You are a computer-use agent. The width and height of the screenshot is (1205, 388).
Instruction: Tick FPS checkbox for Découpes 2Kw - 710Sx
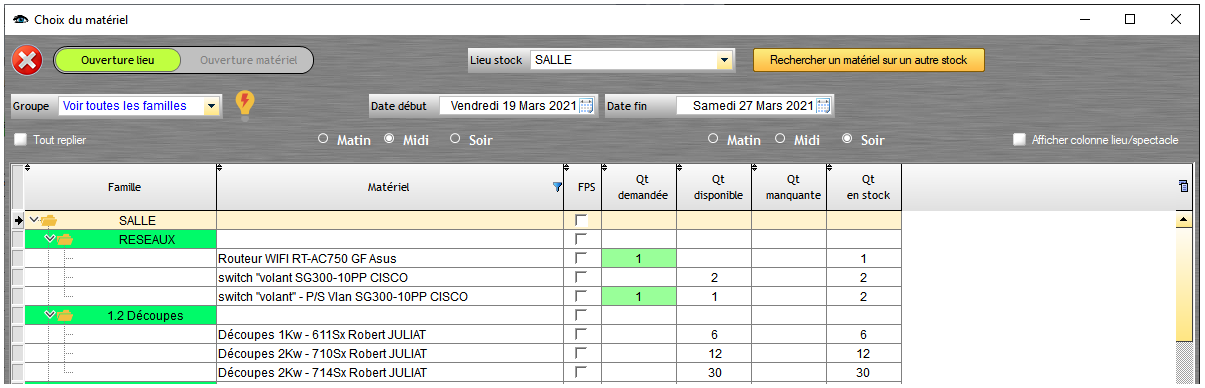tap(582, 354)
